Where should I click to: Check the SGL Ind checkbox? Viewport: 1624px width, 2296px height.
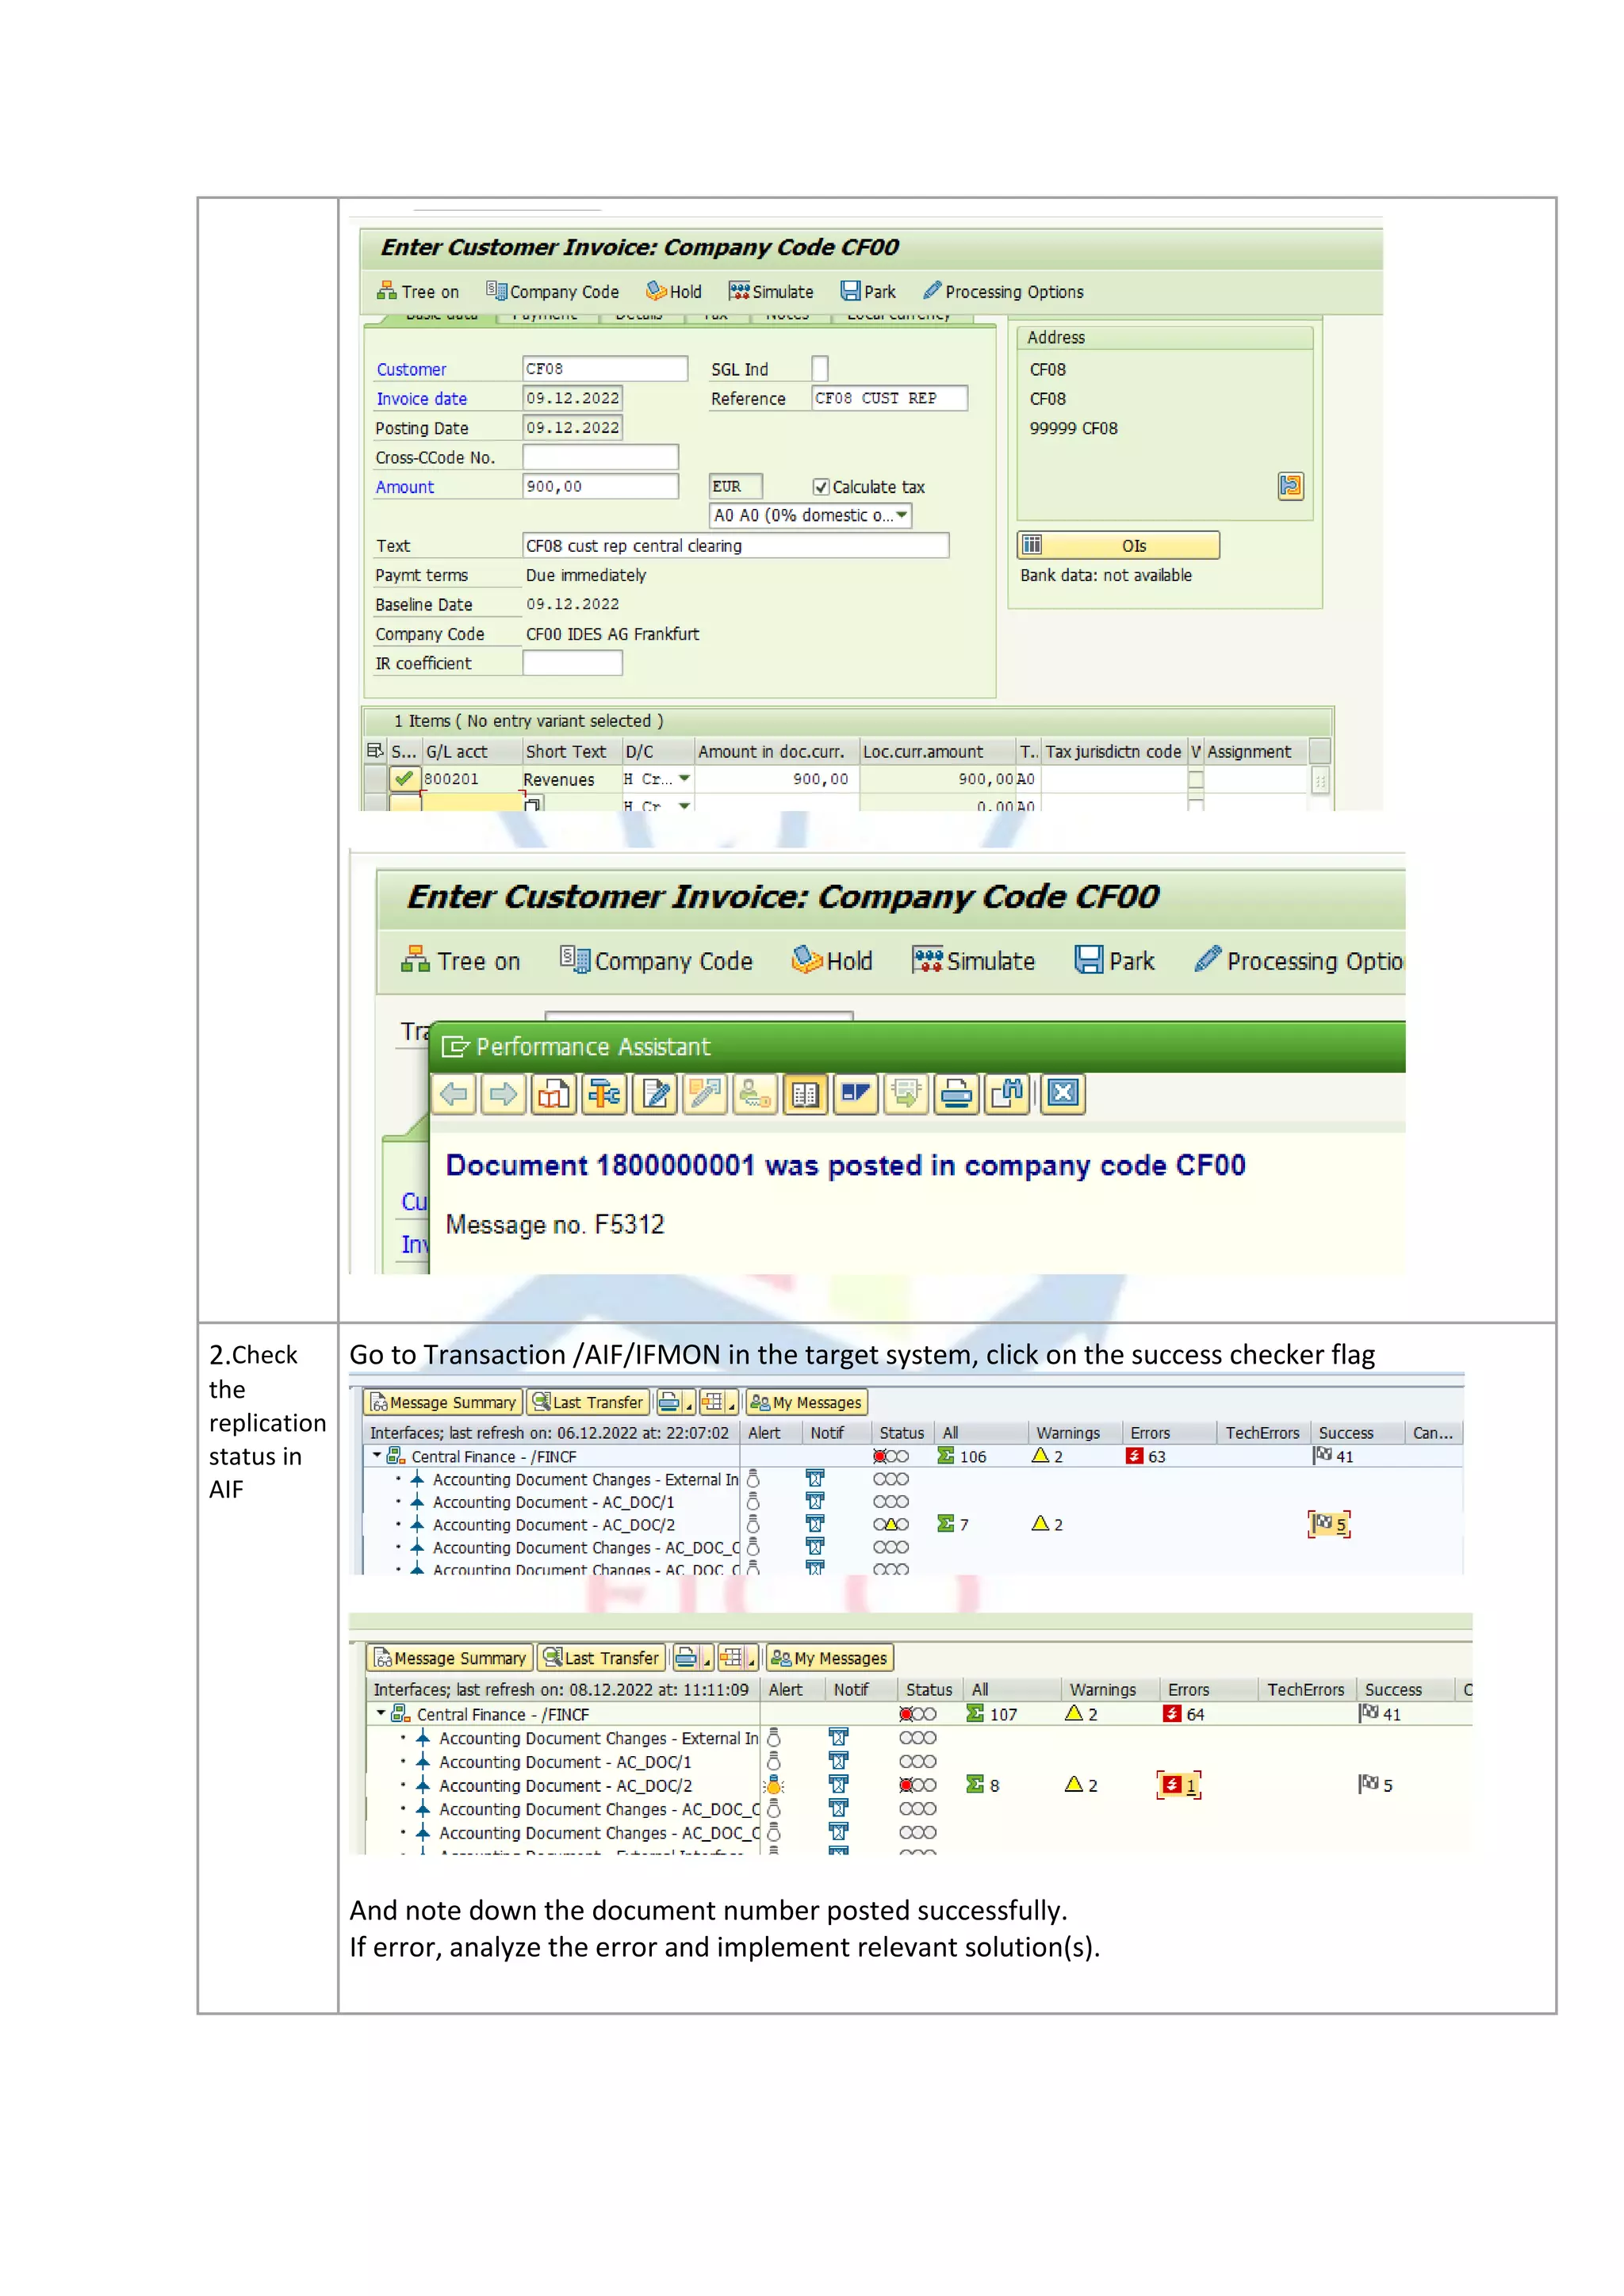[x=819, y=369]
